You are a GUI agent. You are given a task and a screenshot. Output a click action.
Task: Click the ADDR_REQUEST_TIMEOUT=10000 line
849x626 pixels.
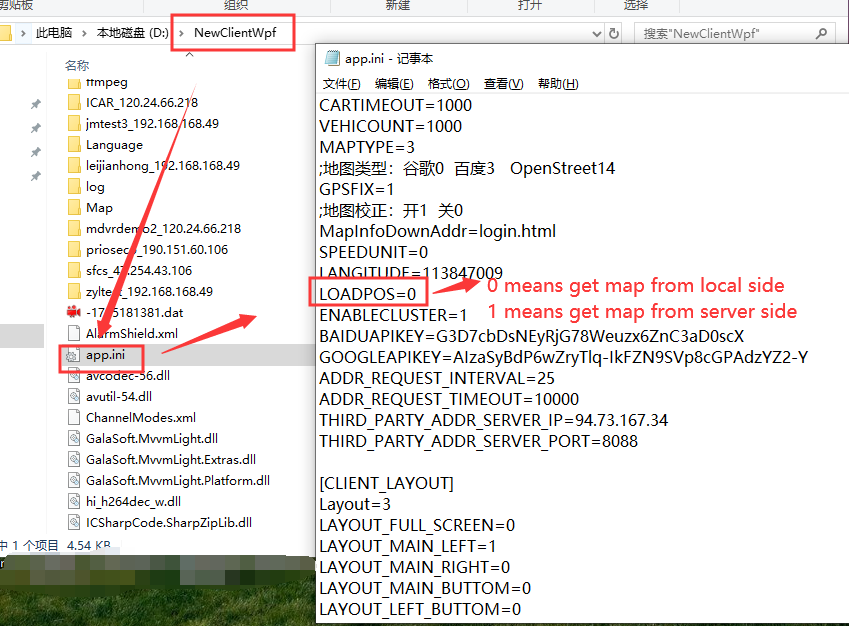click(449, 399)
